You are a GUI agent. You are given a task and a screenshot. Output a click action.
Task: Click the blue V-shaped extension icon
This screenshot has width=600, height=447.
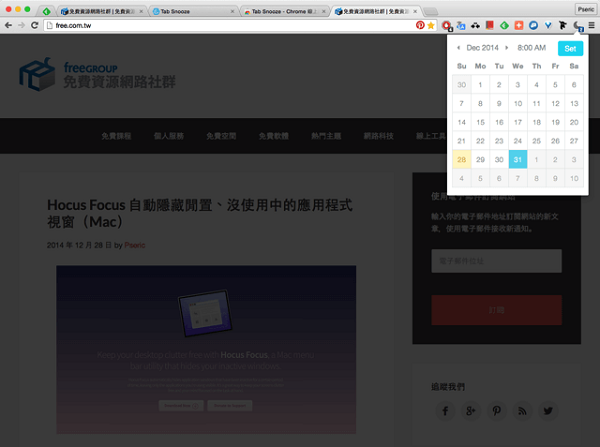(x=548, y=25)
